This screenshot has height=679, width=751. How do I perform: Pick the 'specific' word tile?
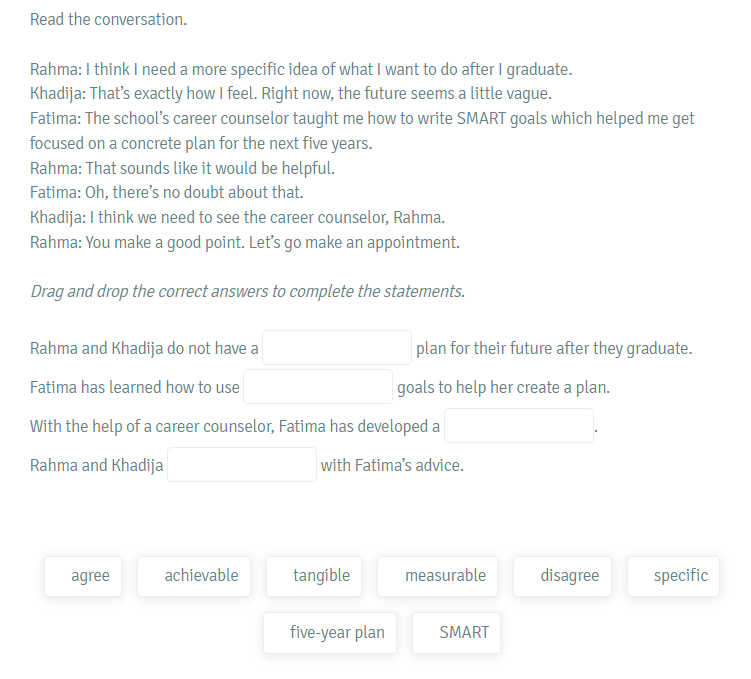tap(673, 576)
